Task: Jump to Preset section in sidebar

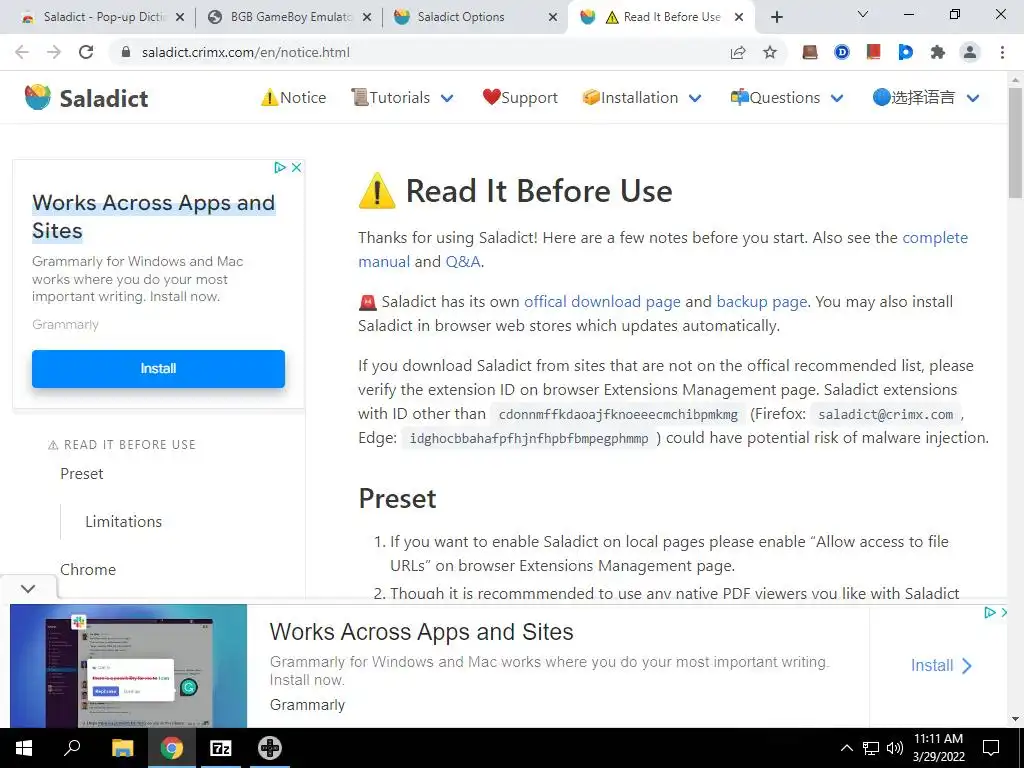Action: [x=82, y=473]
